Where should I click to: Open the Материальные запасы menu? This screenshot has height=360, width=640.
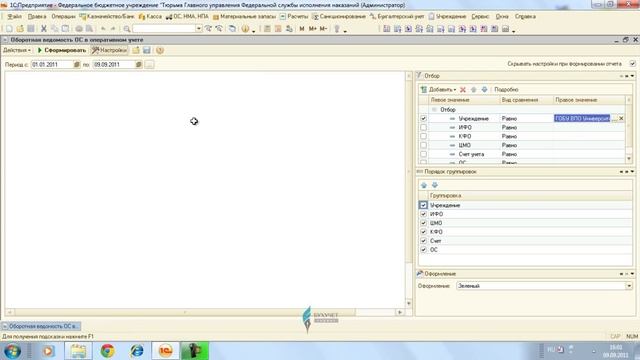pyautogui.click(x=244, y=17)
